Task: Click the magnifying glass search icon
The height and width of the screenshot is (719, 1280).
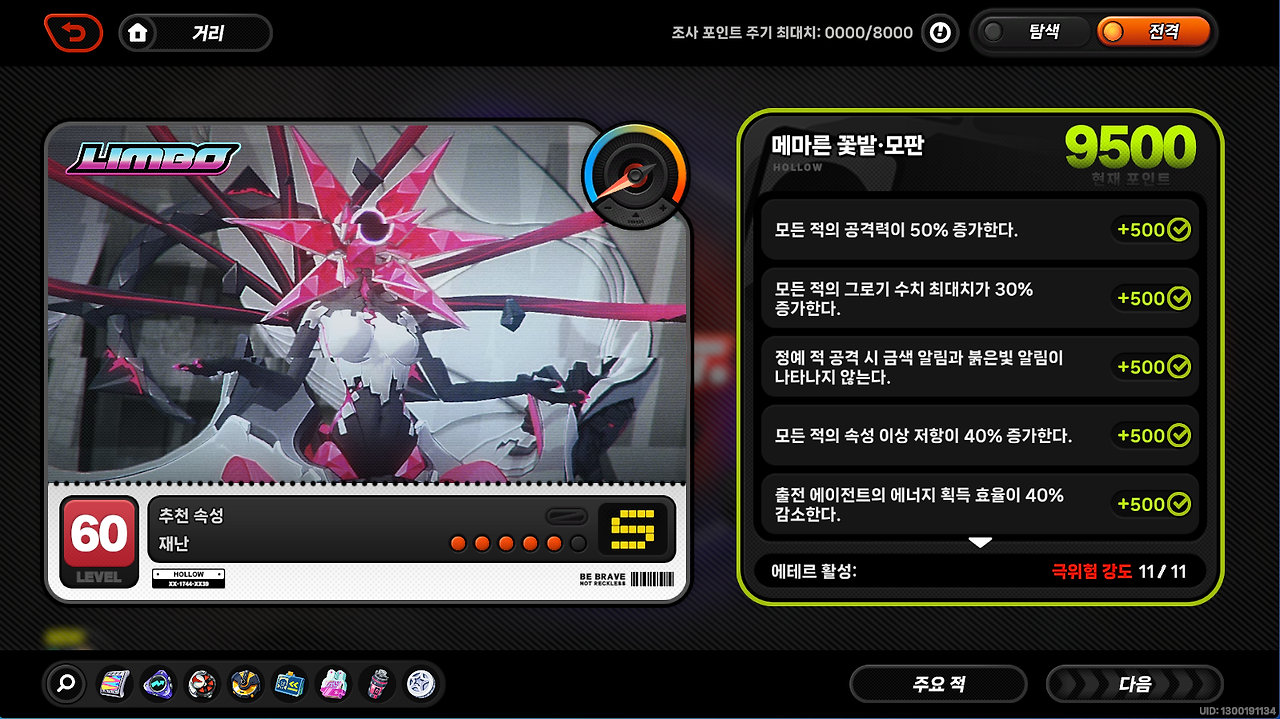Action: [67, 684]
